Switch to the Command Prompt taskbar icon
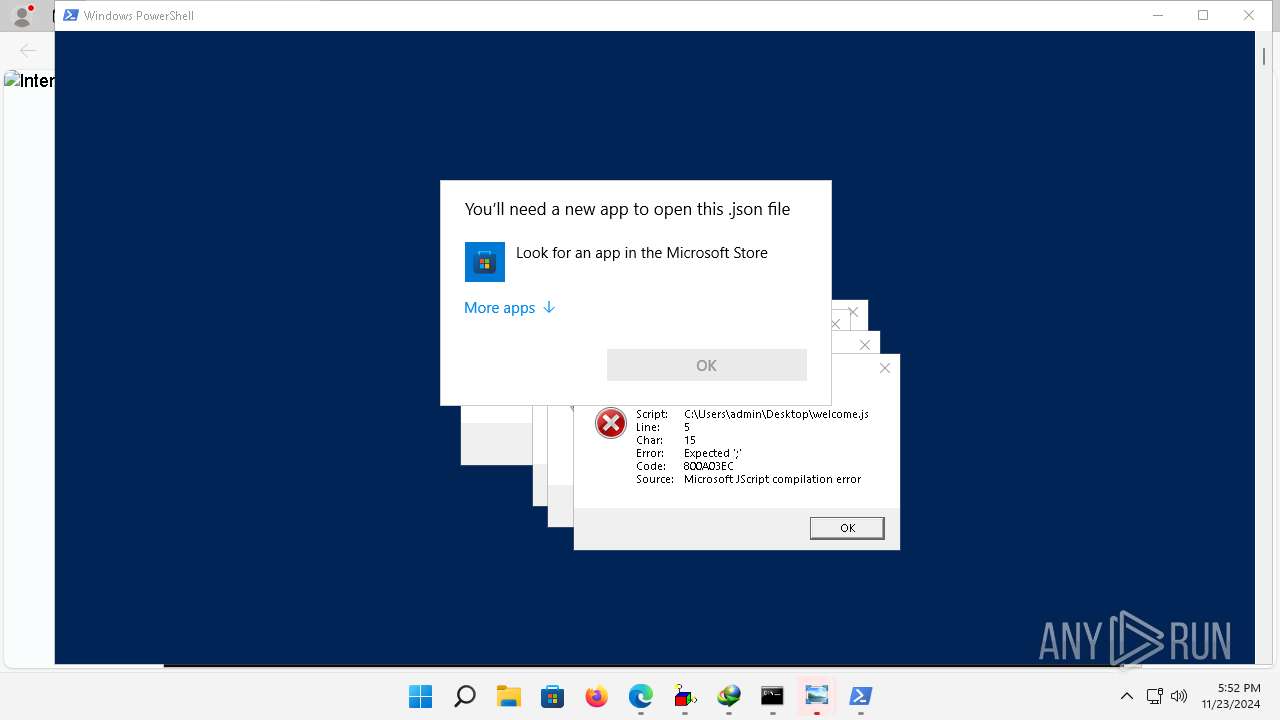Screen dimensions: 1280x720 point(773,696)
